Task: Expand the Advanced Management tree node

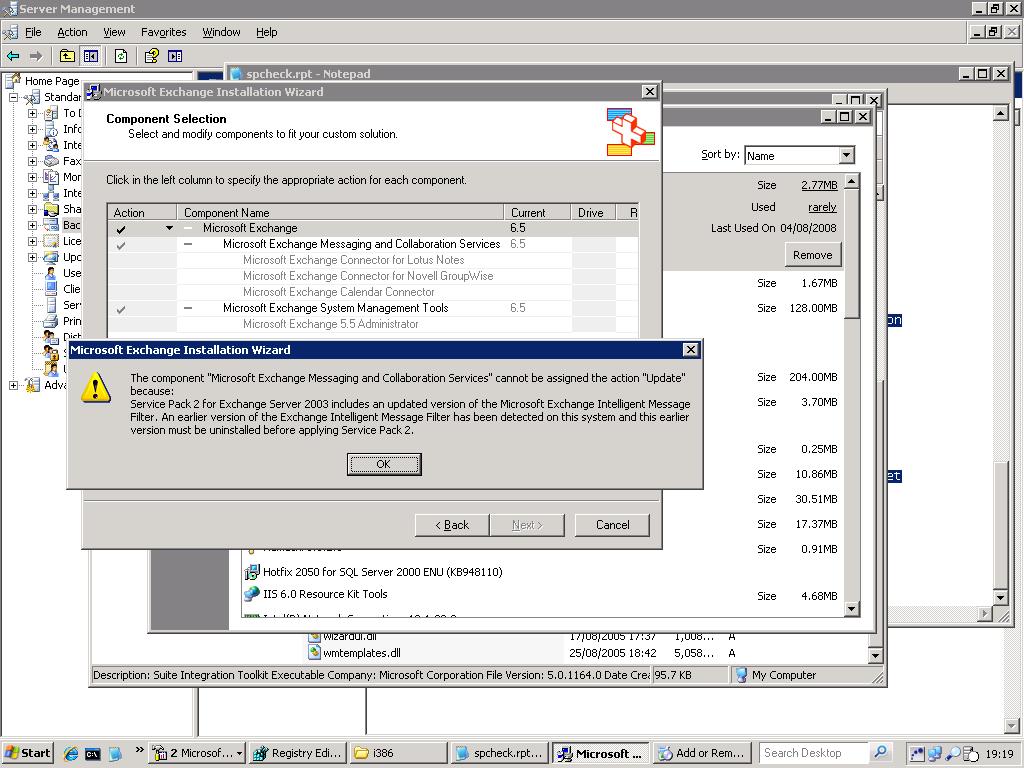Action: coord(13,385)
